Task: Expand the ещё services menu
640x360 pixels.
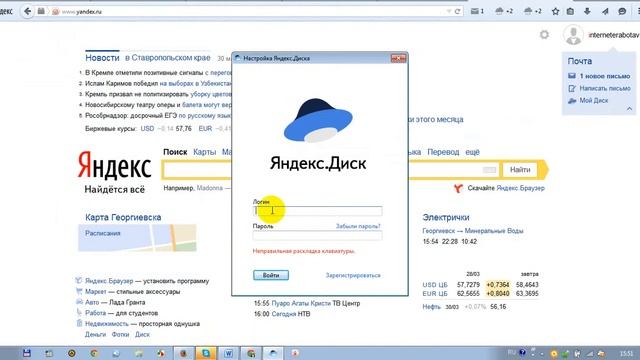Action: point(472,152)
